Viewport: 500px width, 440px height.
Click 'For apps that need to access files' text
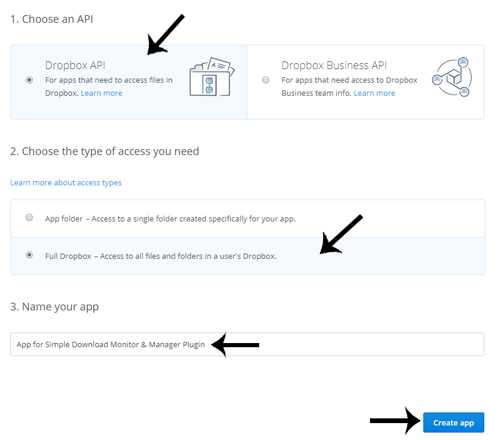pos(109,80)
